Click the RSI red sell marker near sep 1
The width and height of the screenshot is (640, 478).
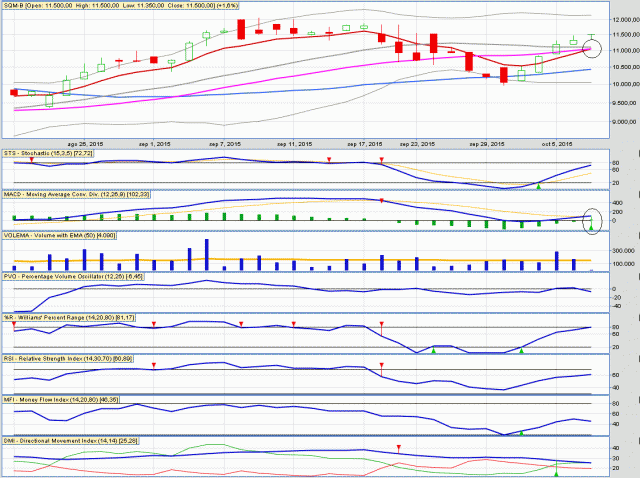154,365
